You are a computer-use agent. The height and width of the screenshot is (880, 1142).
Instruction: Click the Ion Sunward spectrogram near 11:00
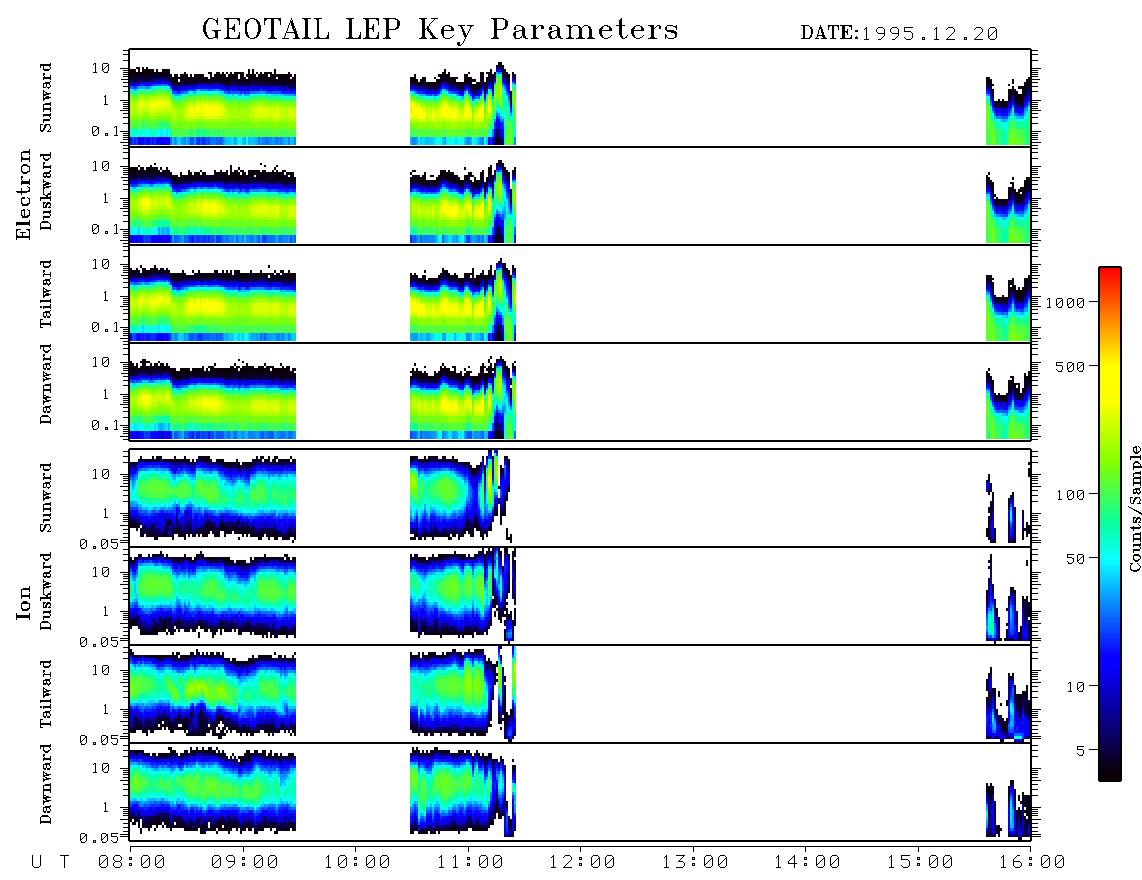point(468,495)
